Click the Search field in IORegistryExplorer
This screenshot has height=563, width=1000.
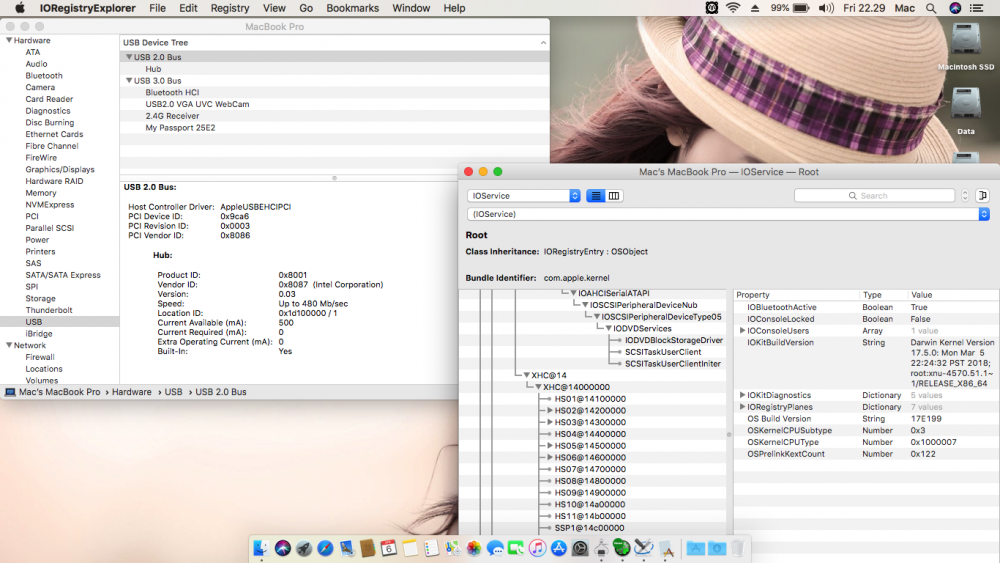874,196
